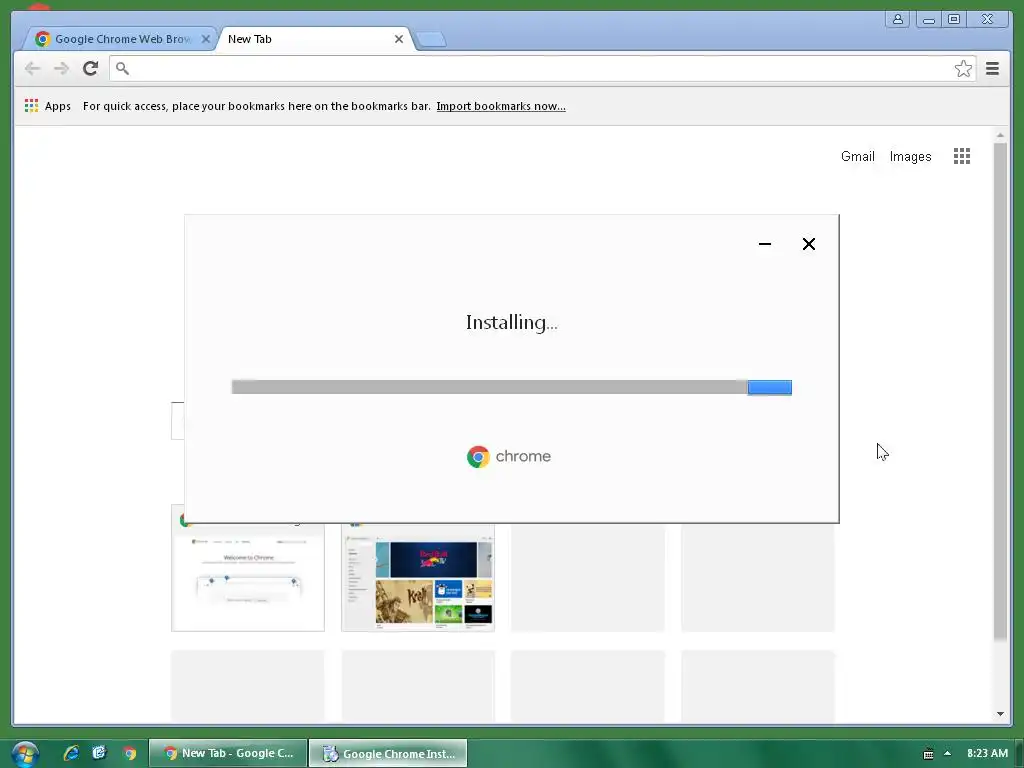The width and height of the screenshot is (1024, 768).
Task: Click the taskbar clock showing 8:23 AM
Action: coord(987,753)
